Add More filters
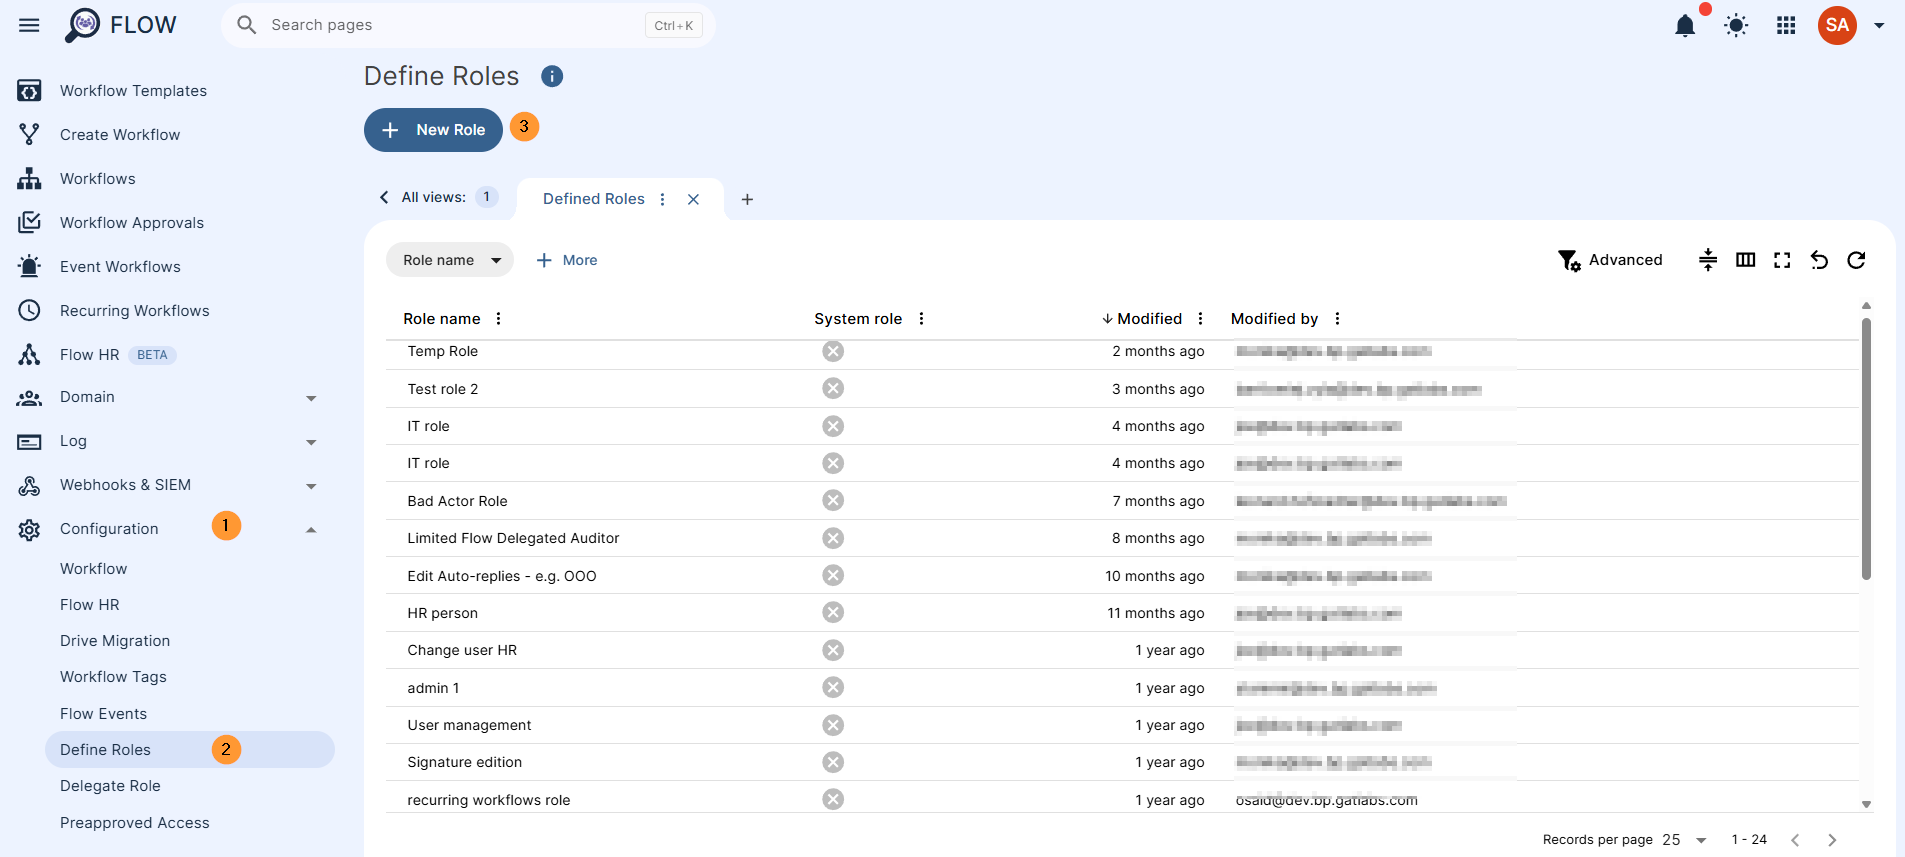This screenshot has height=857, width=1905. click(x=567, y=260)
